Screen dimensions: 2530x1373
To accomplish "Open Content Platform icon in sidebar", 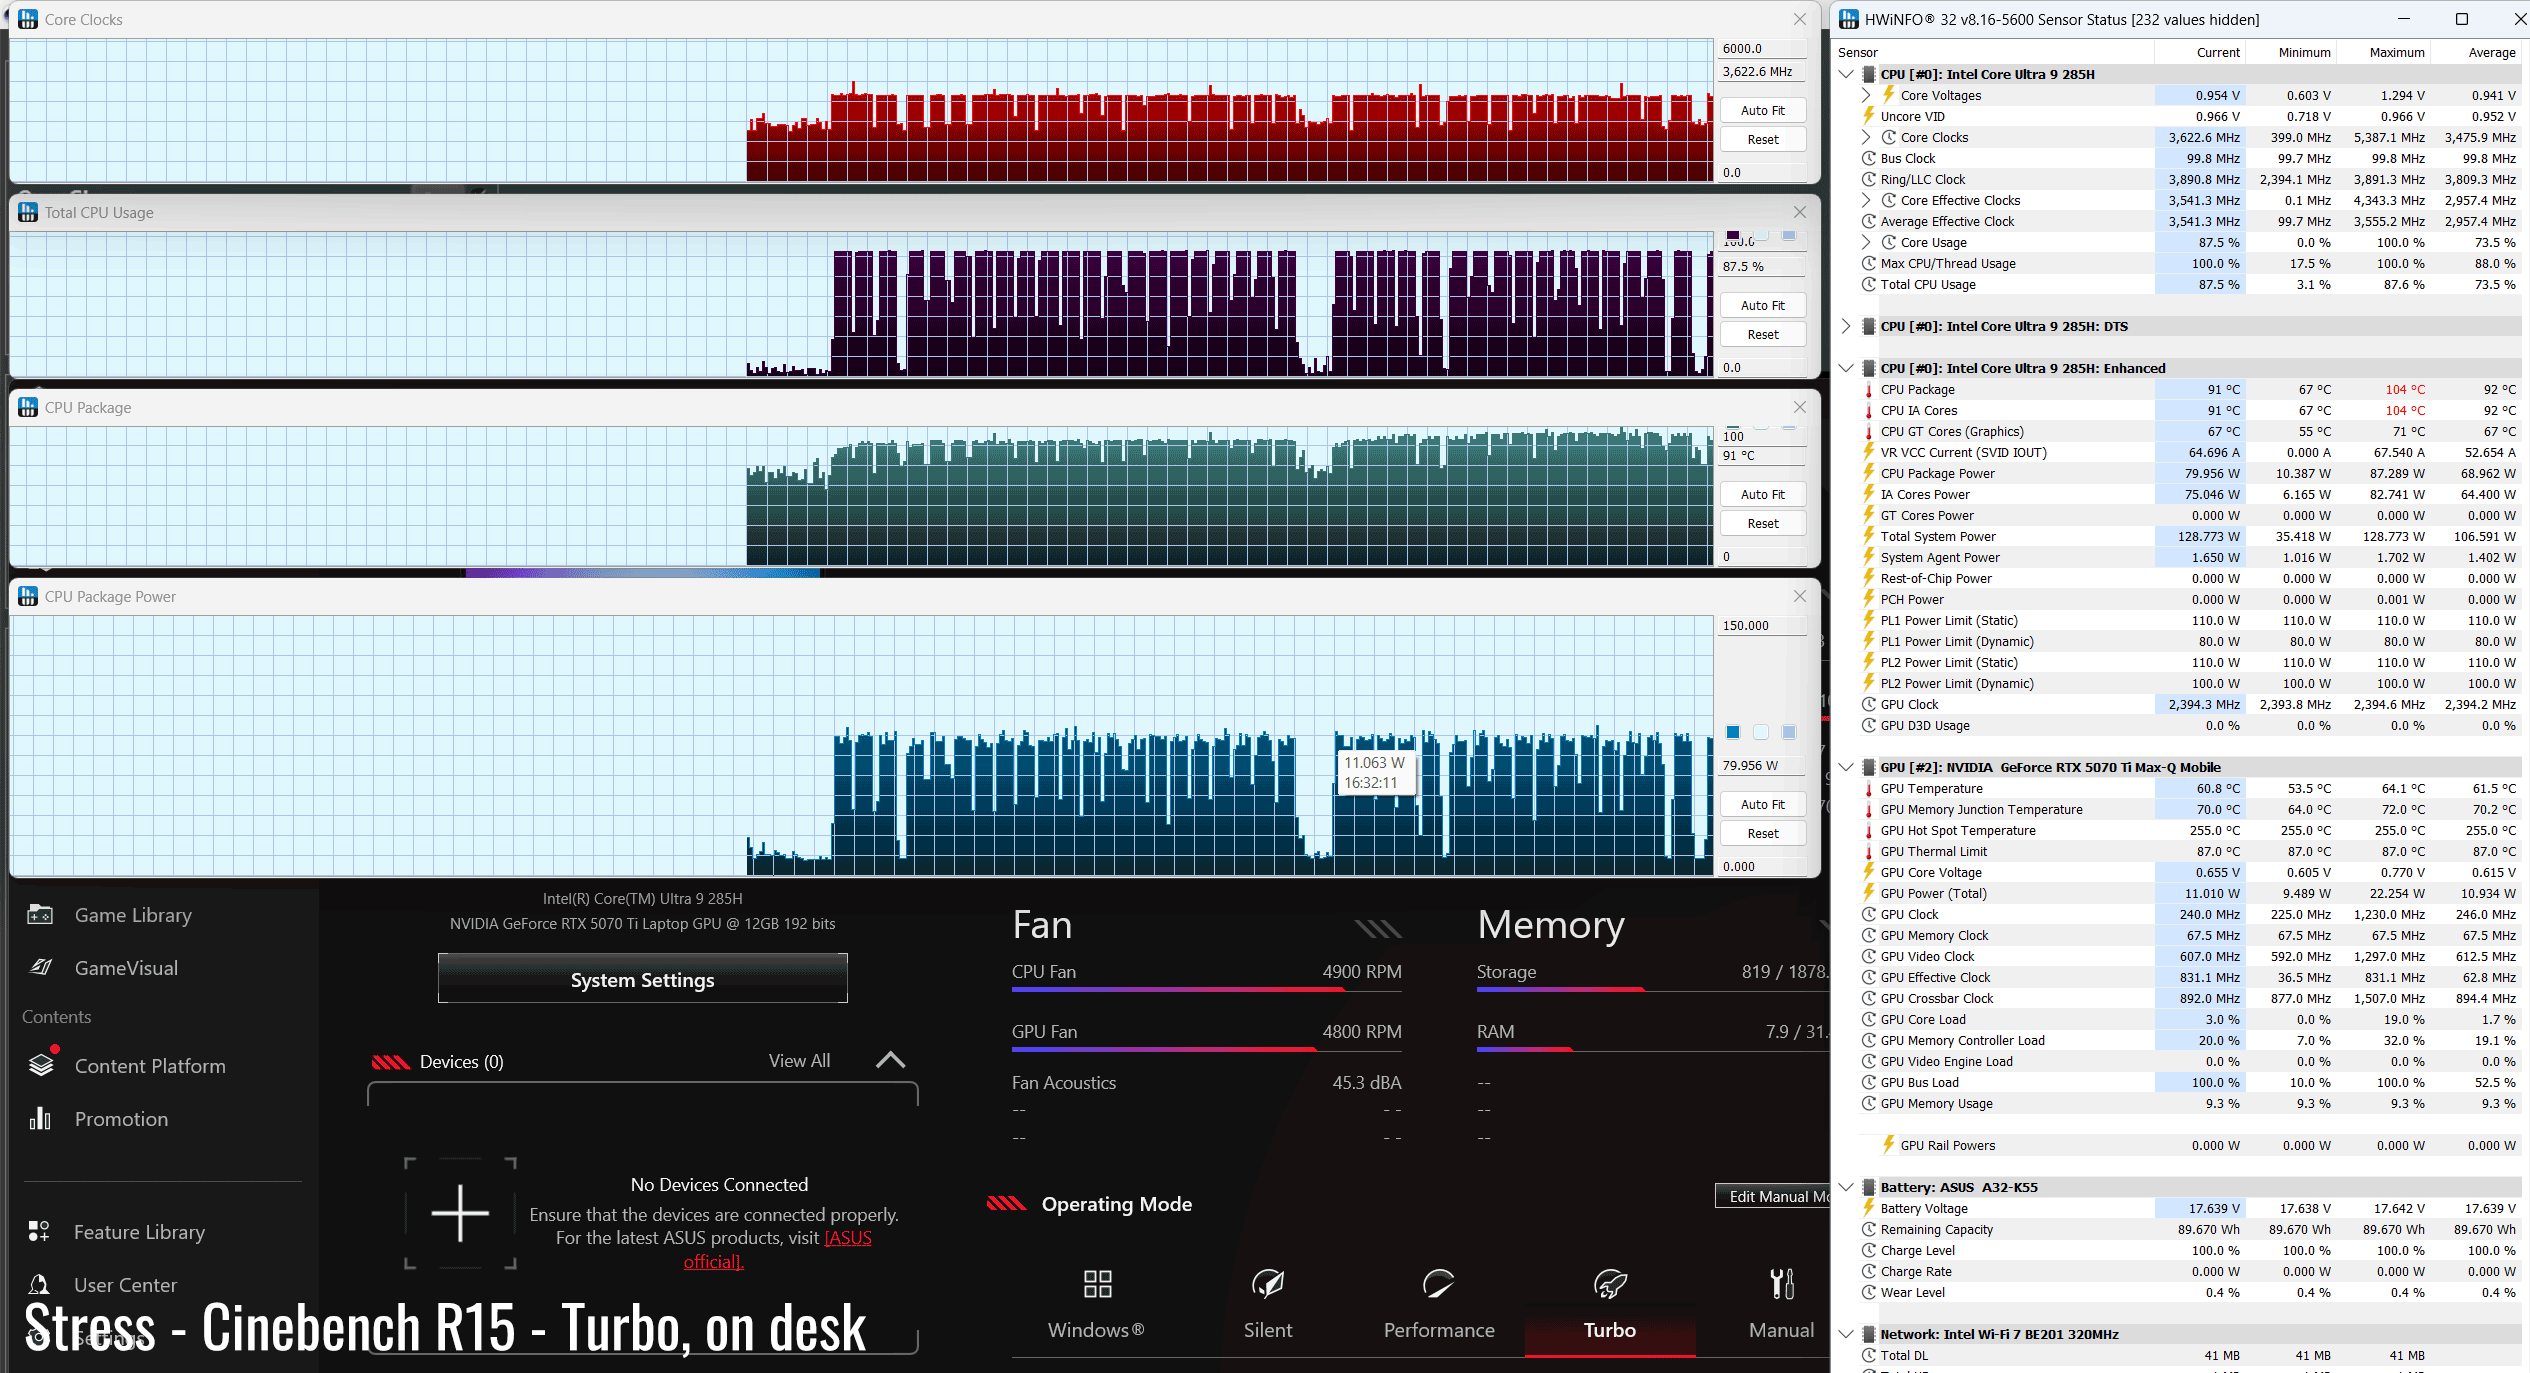I will click(x=41, y=1064).
